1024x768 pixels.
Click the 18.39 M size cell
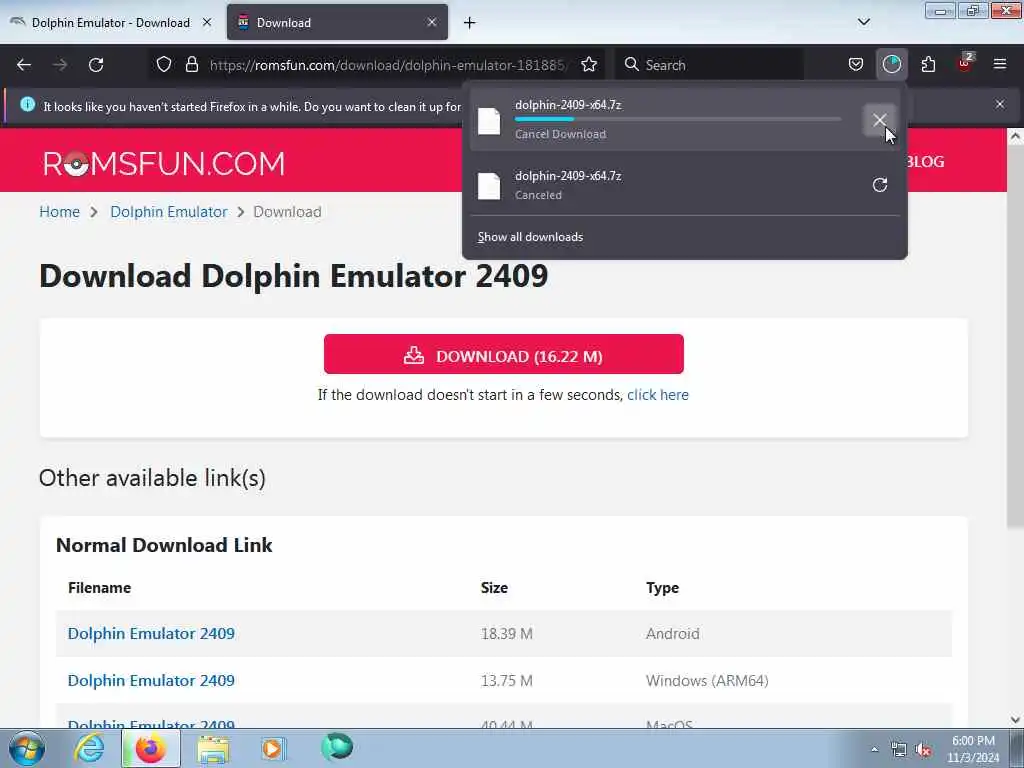(x=507, y=633)
